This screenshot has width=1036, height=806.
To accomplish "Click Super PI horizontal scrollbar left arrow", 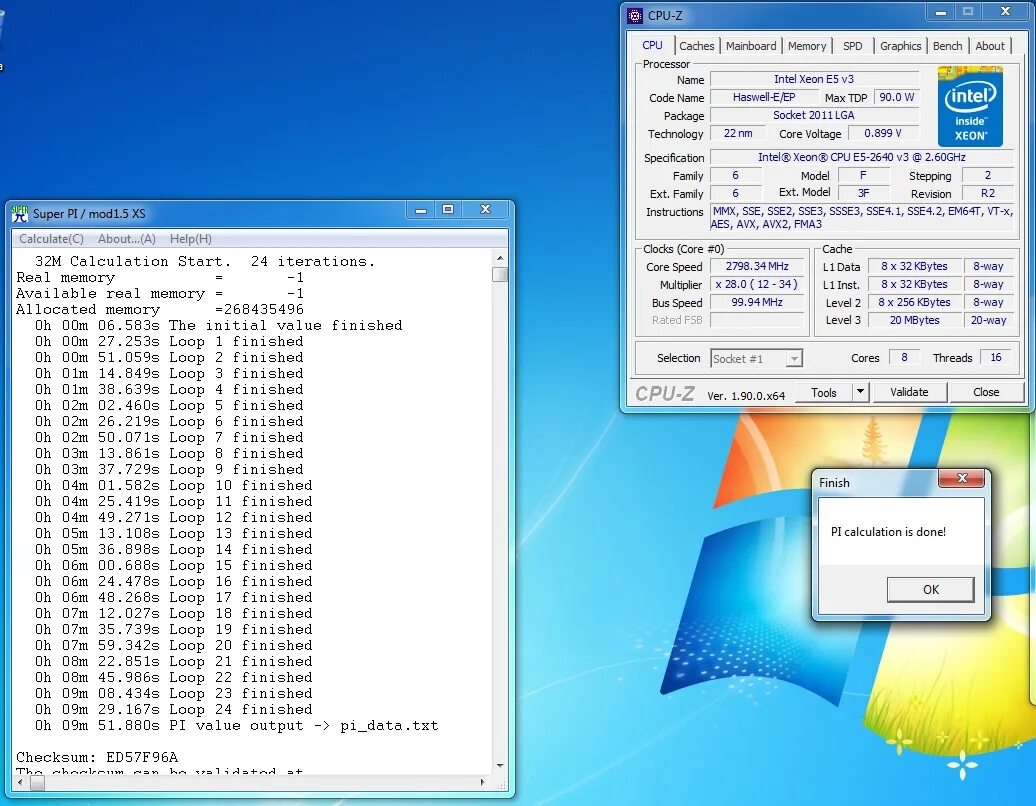I will coord(20,782).
